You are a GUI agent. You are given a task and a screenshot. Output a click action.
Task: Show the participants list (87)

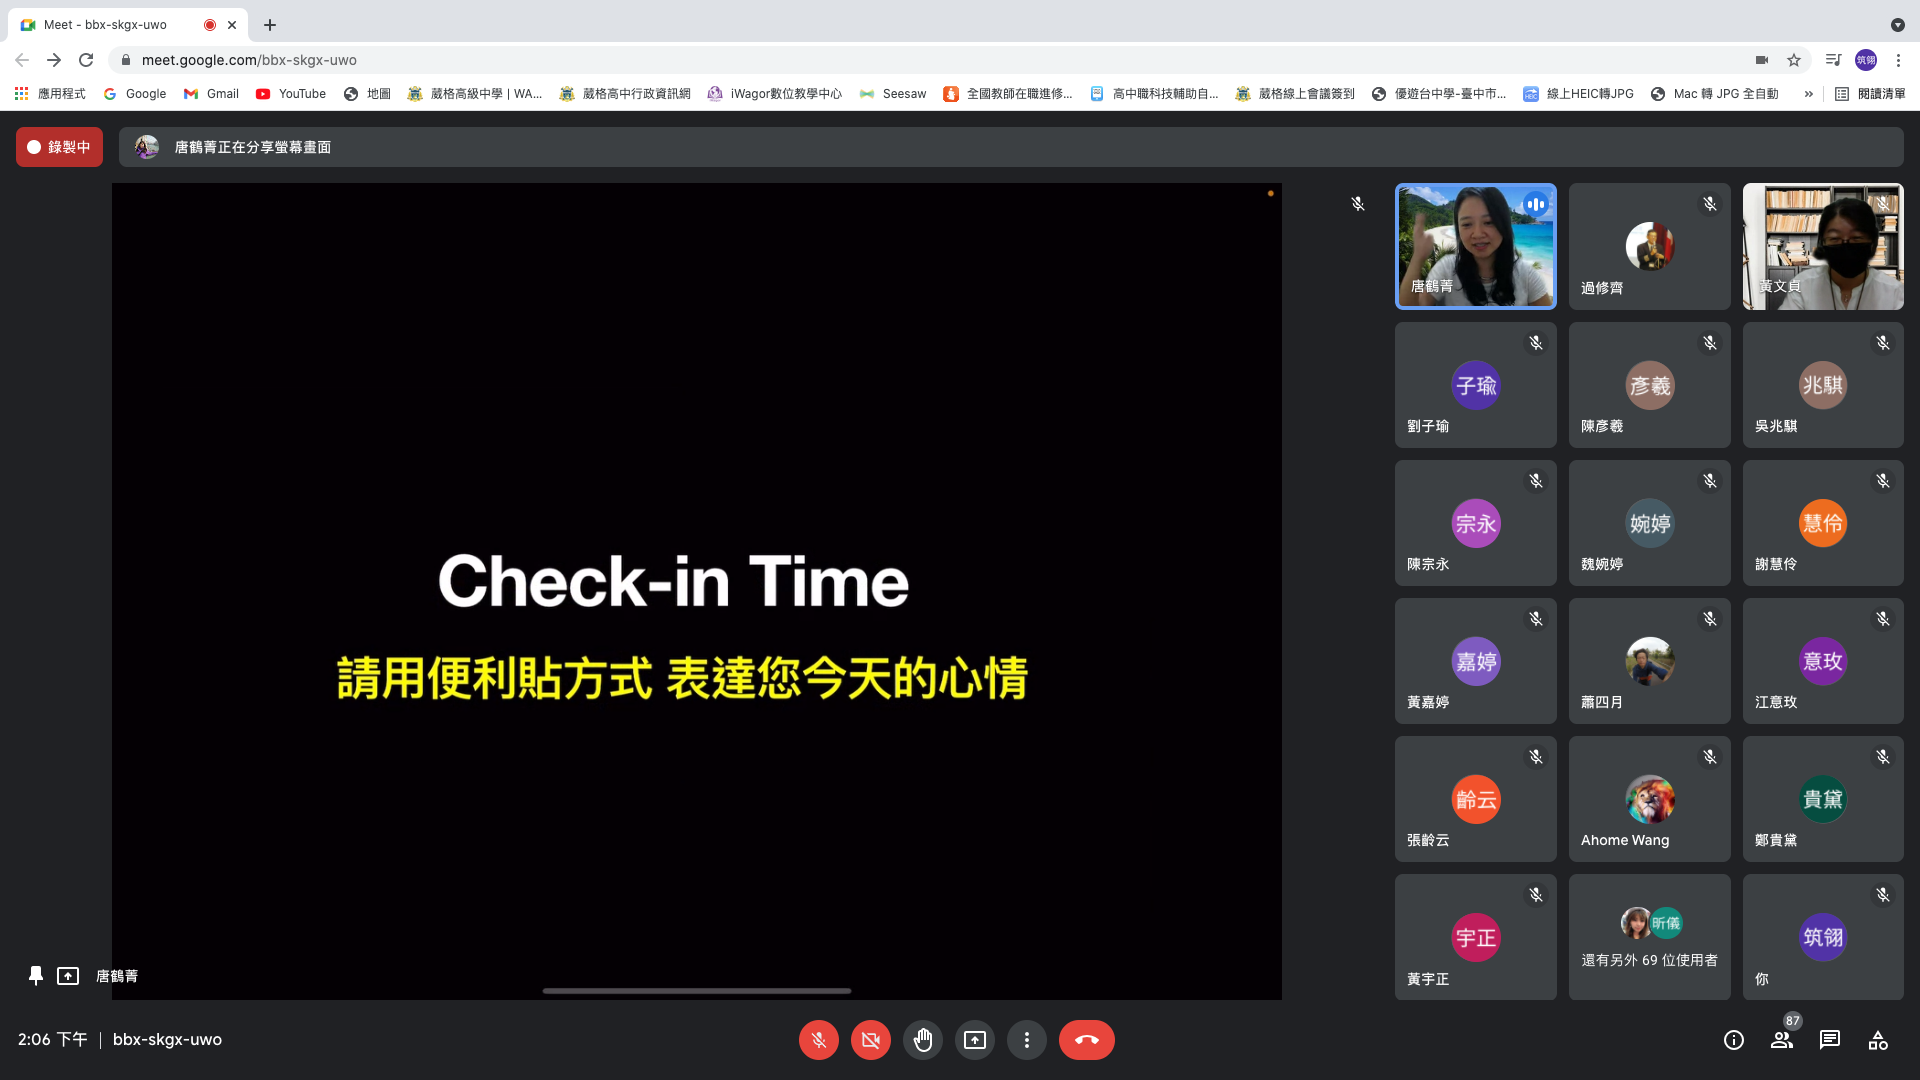coord(1781,1040)
